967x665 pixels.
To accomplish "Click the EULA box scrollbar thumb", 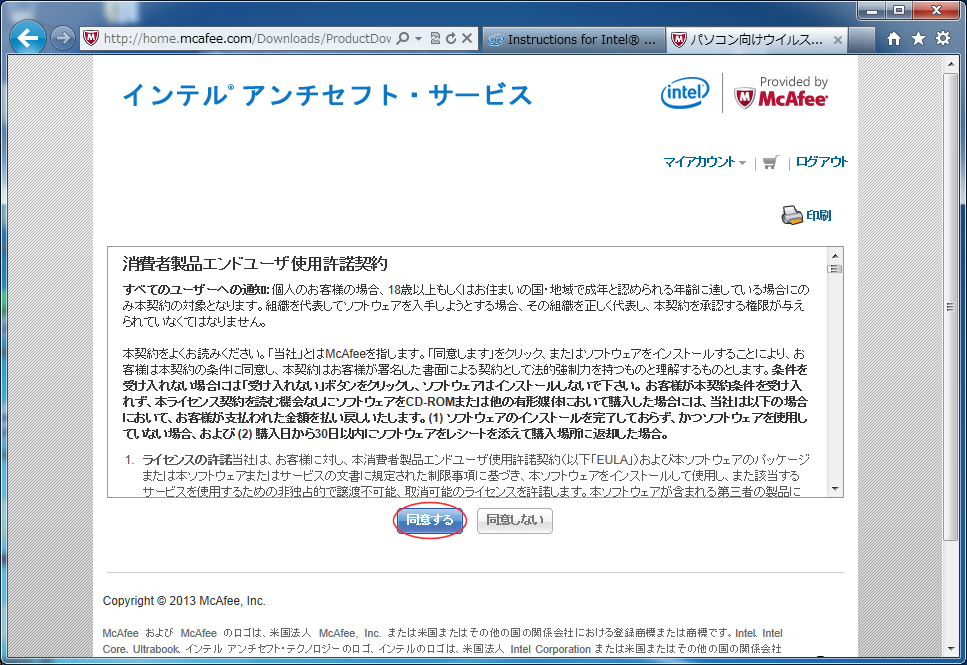I will coord(835,269).
